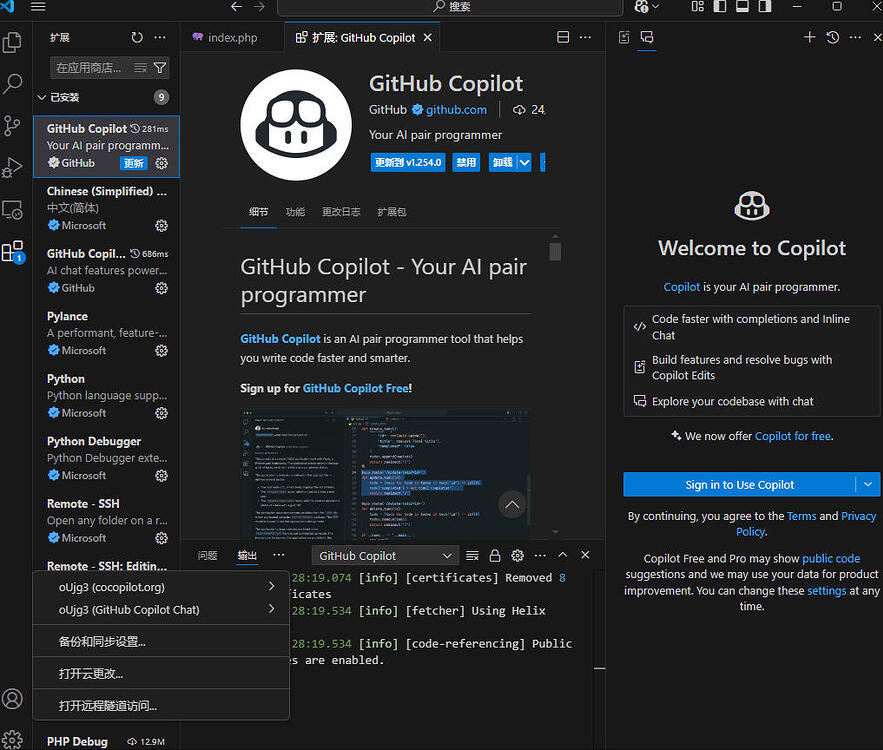Click the 更新 badge on GitHub Copilot

pyautogui.click(x=133, y=163)
